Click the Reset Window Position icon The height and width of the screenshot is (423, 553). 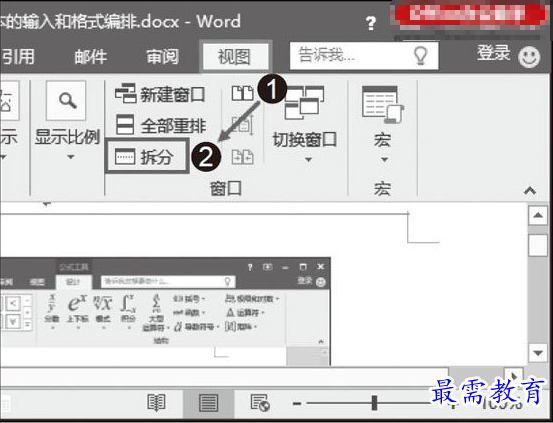pos(243,157)
